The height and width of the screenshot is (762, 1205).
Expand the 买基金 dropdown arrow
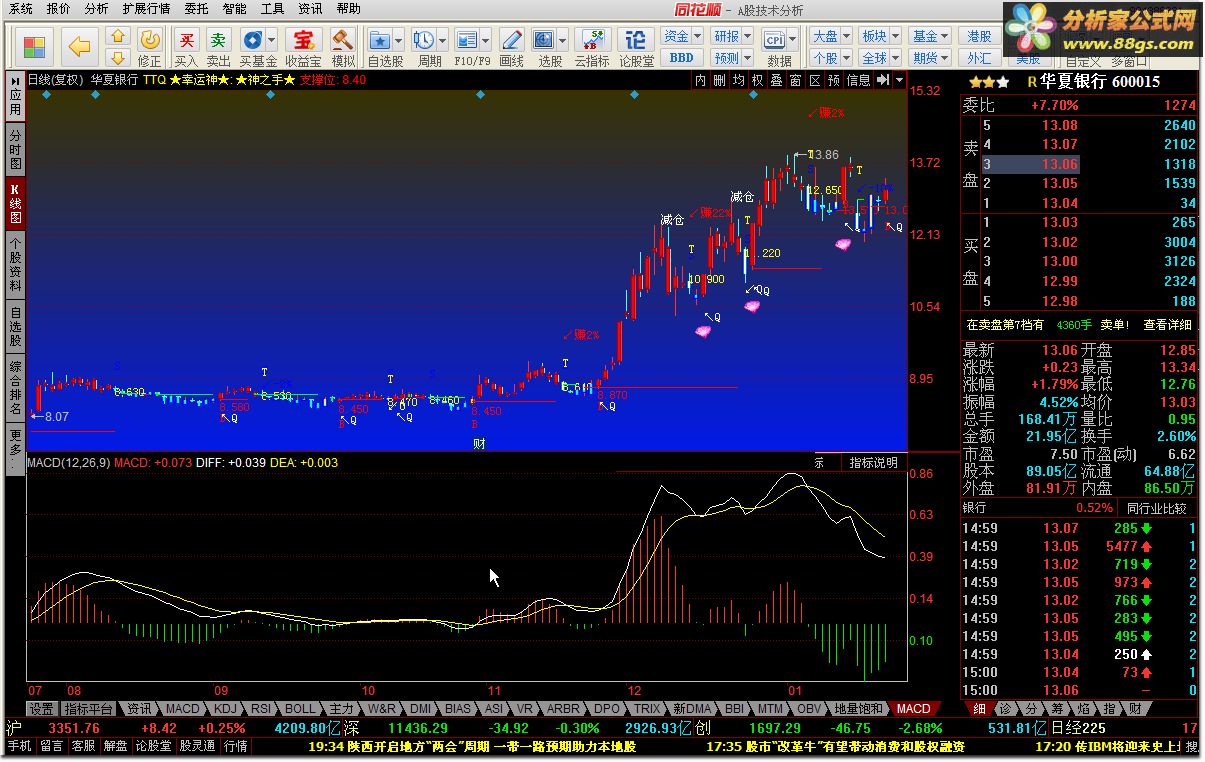(x=272, y=41)
